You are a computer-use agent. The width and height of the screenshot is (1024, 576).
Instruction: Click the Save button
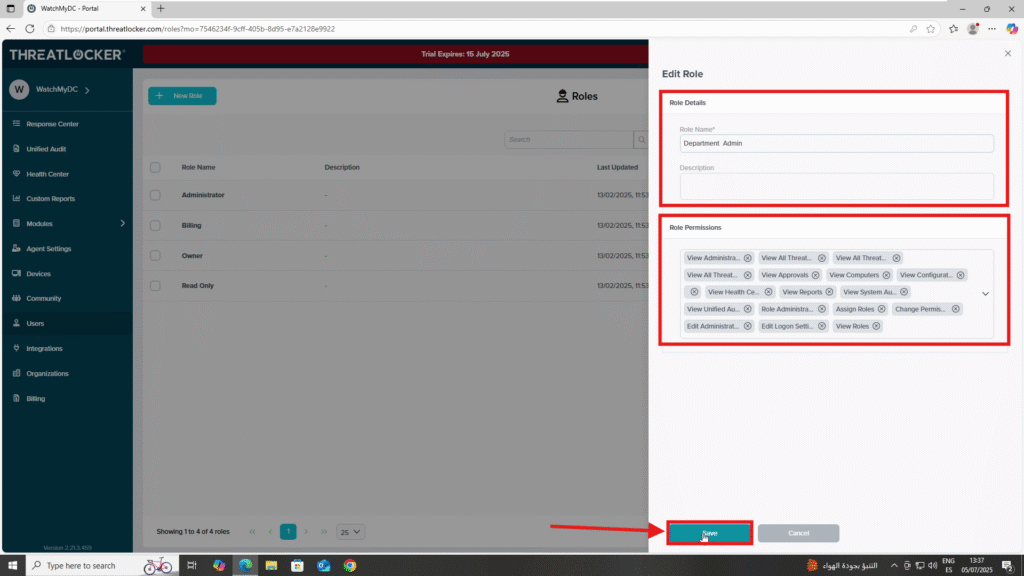tap(709, 533)
